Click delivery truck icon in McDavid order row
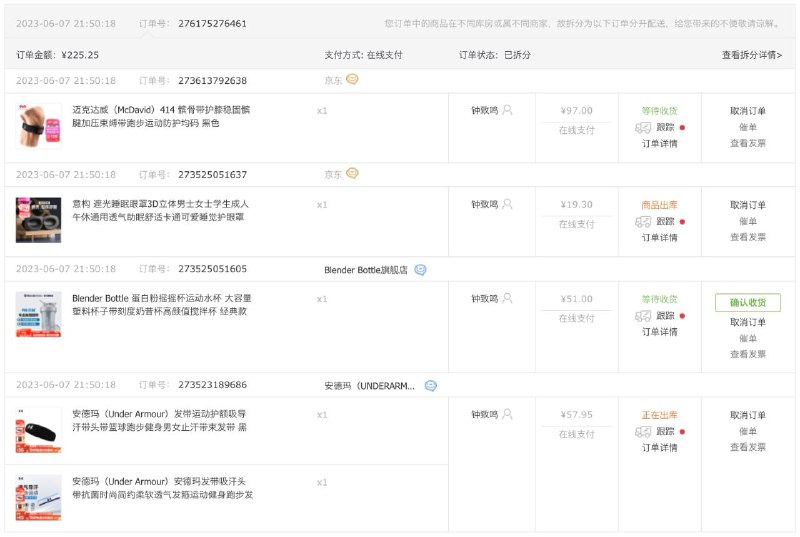 [x=643, y=127]
